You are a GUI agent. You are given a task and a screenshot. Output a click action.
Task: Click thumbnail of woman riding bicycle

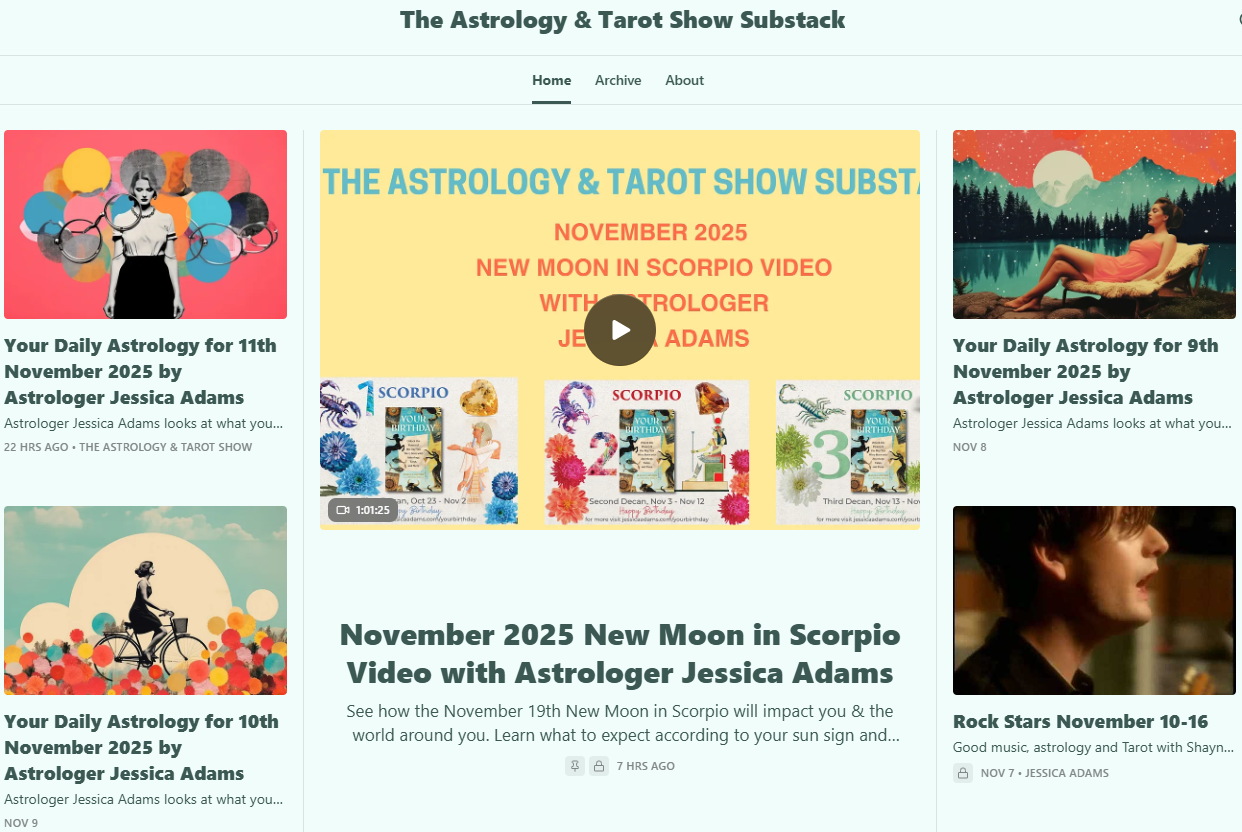(x=146, y=600)
